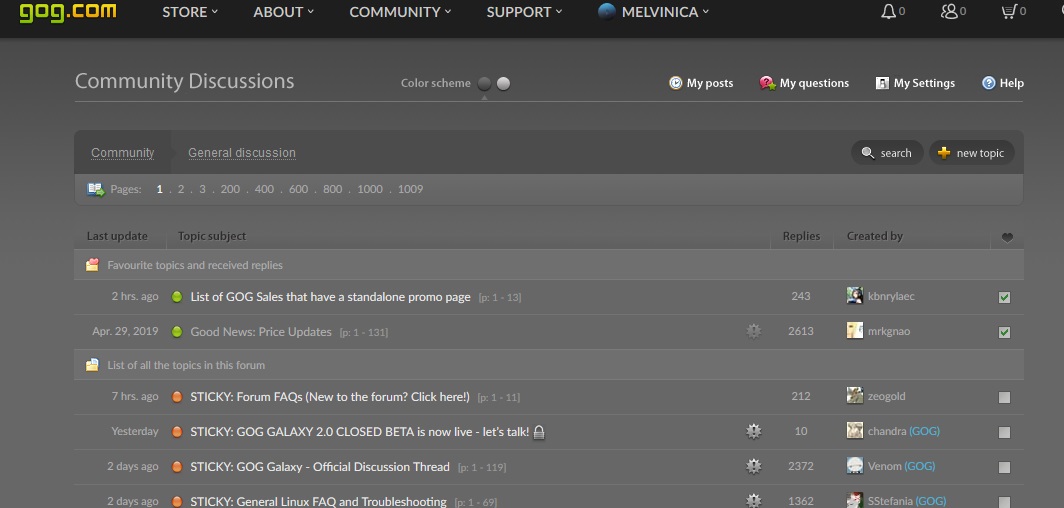
Task: Open List of GOG Sales standalone promo topic
Action: [x=330, y=296]
